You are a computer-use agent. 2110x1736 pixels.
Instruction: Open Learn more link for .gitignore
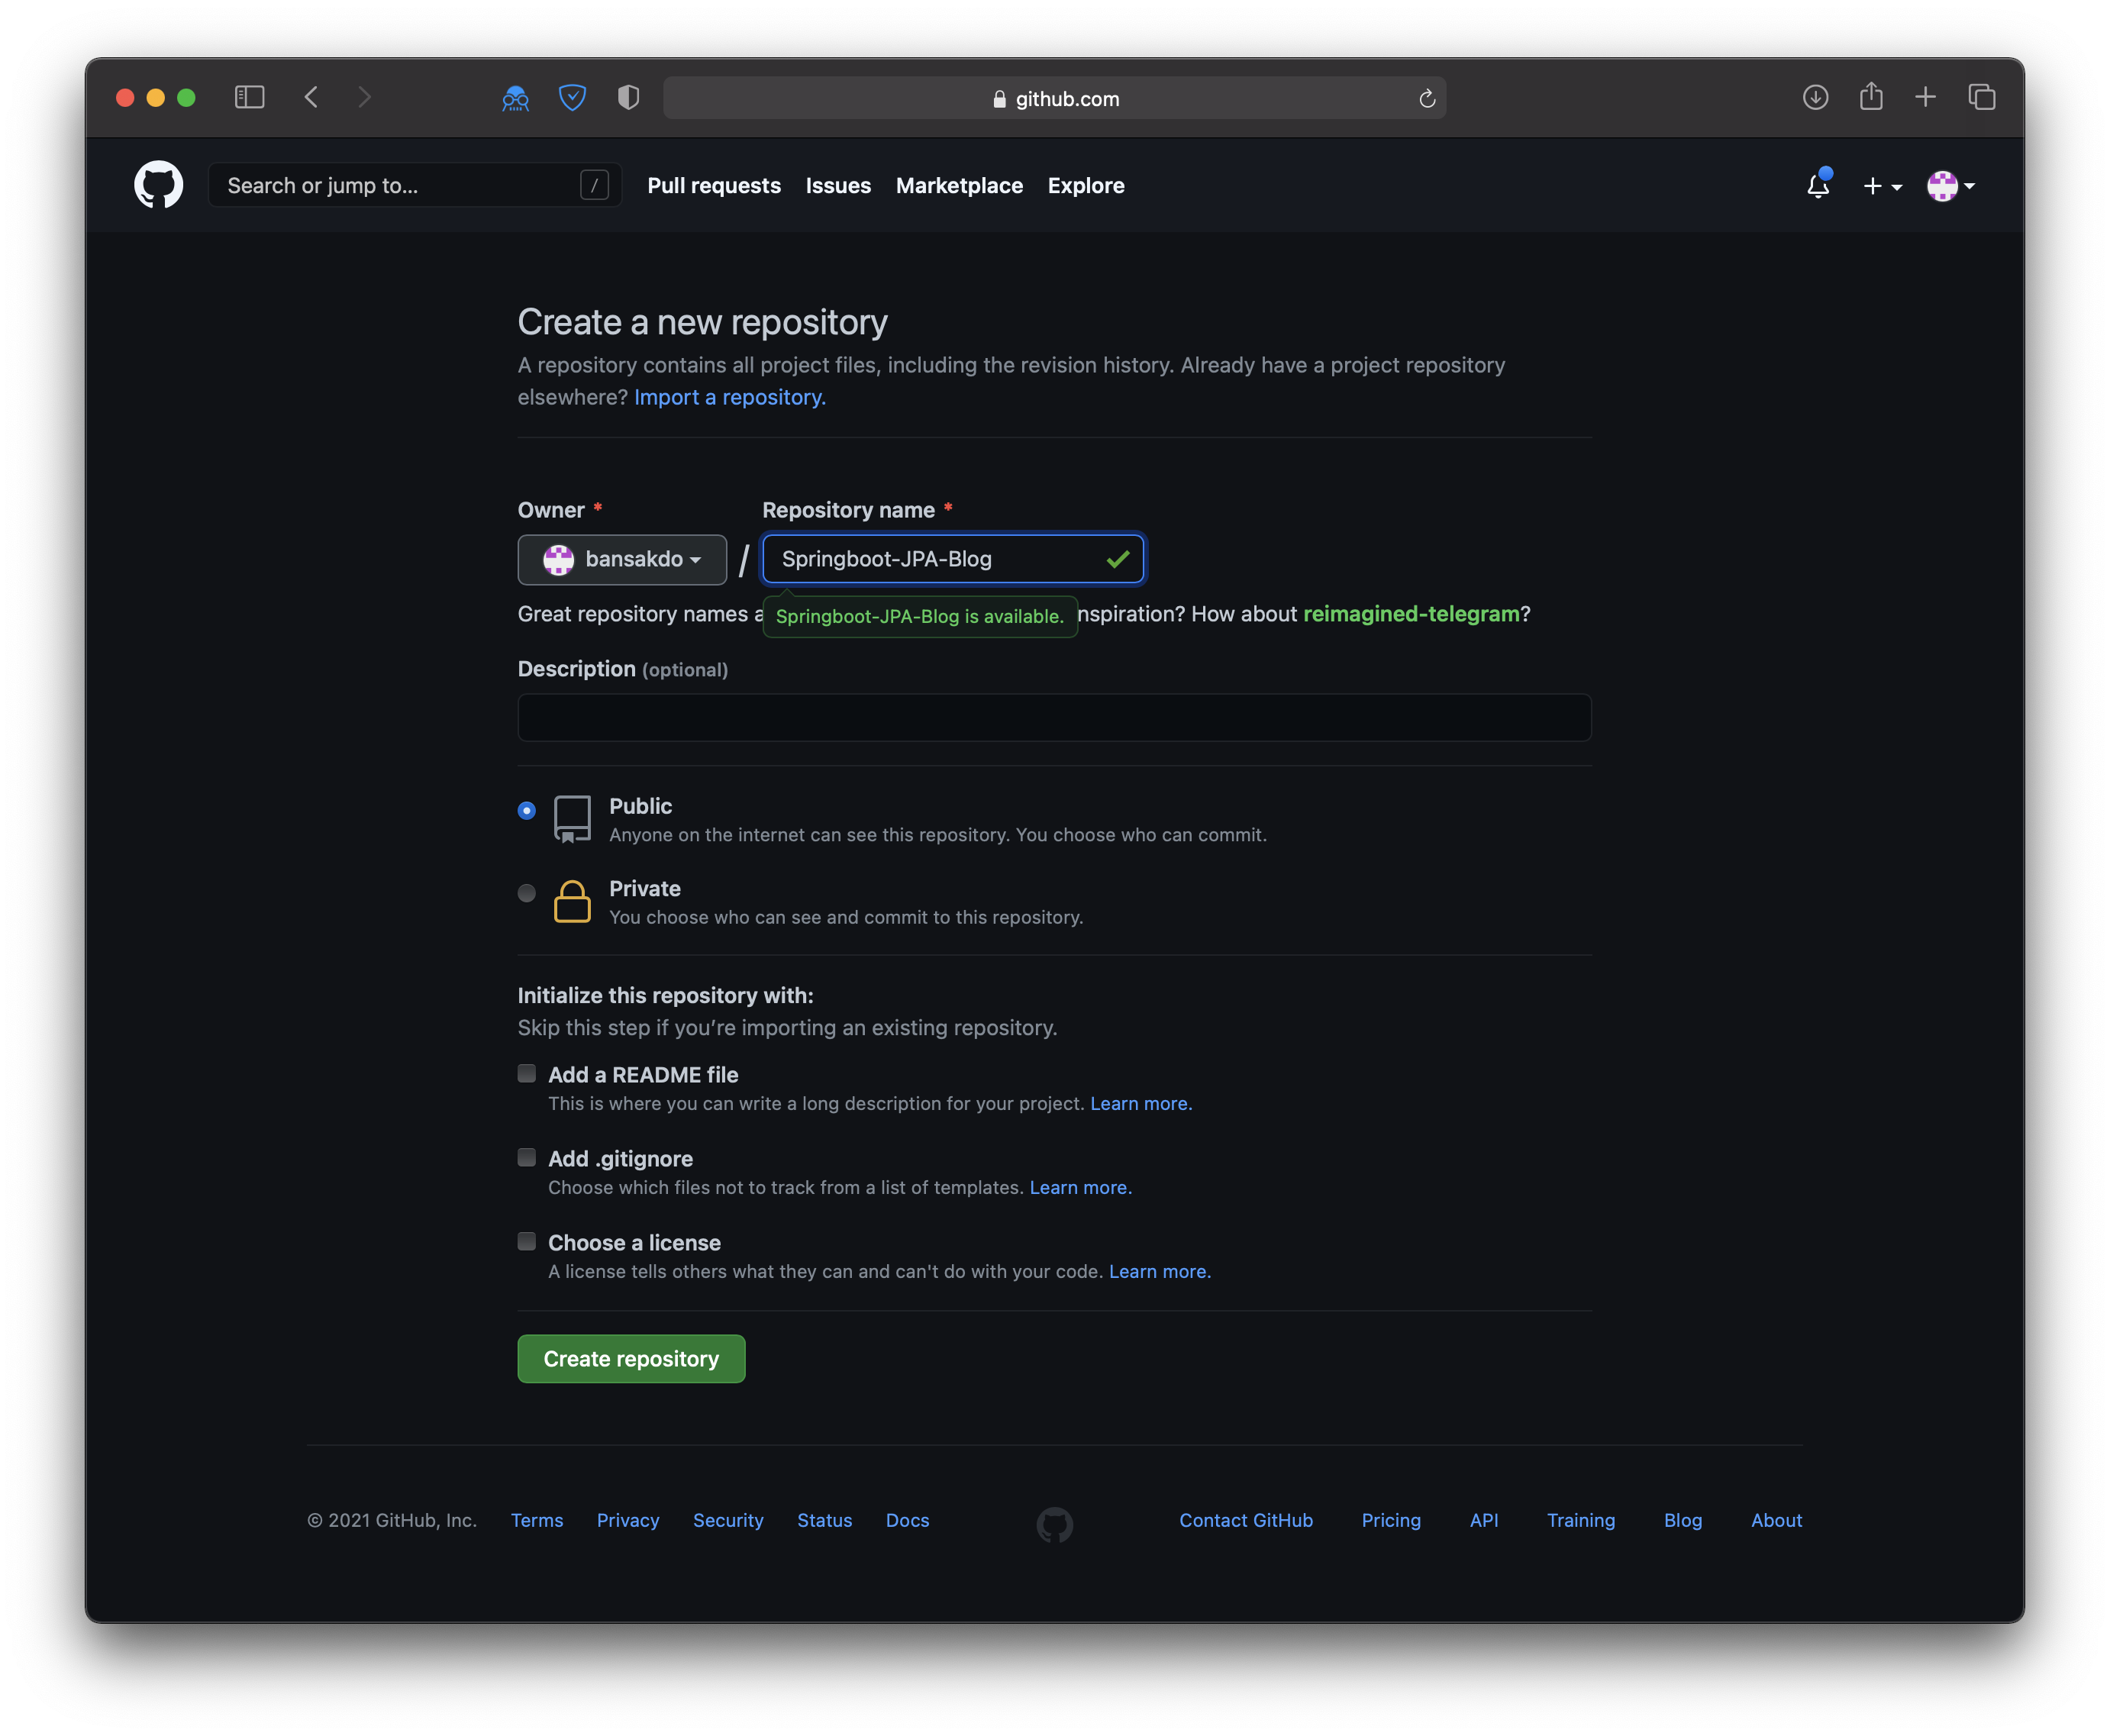[x=1080, y=1188]
